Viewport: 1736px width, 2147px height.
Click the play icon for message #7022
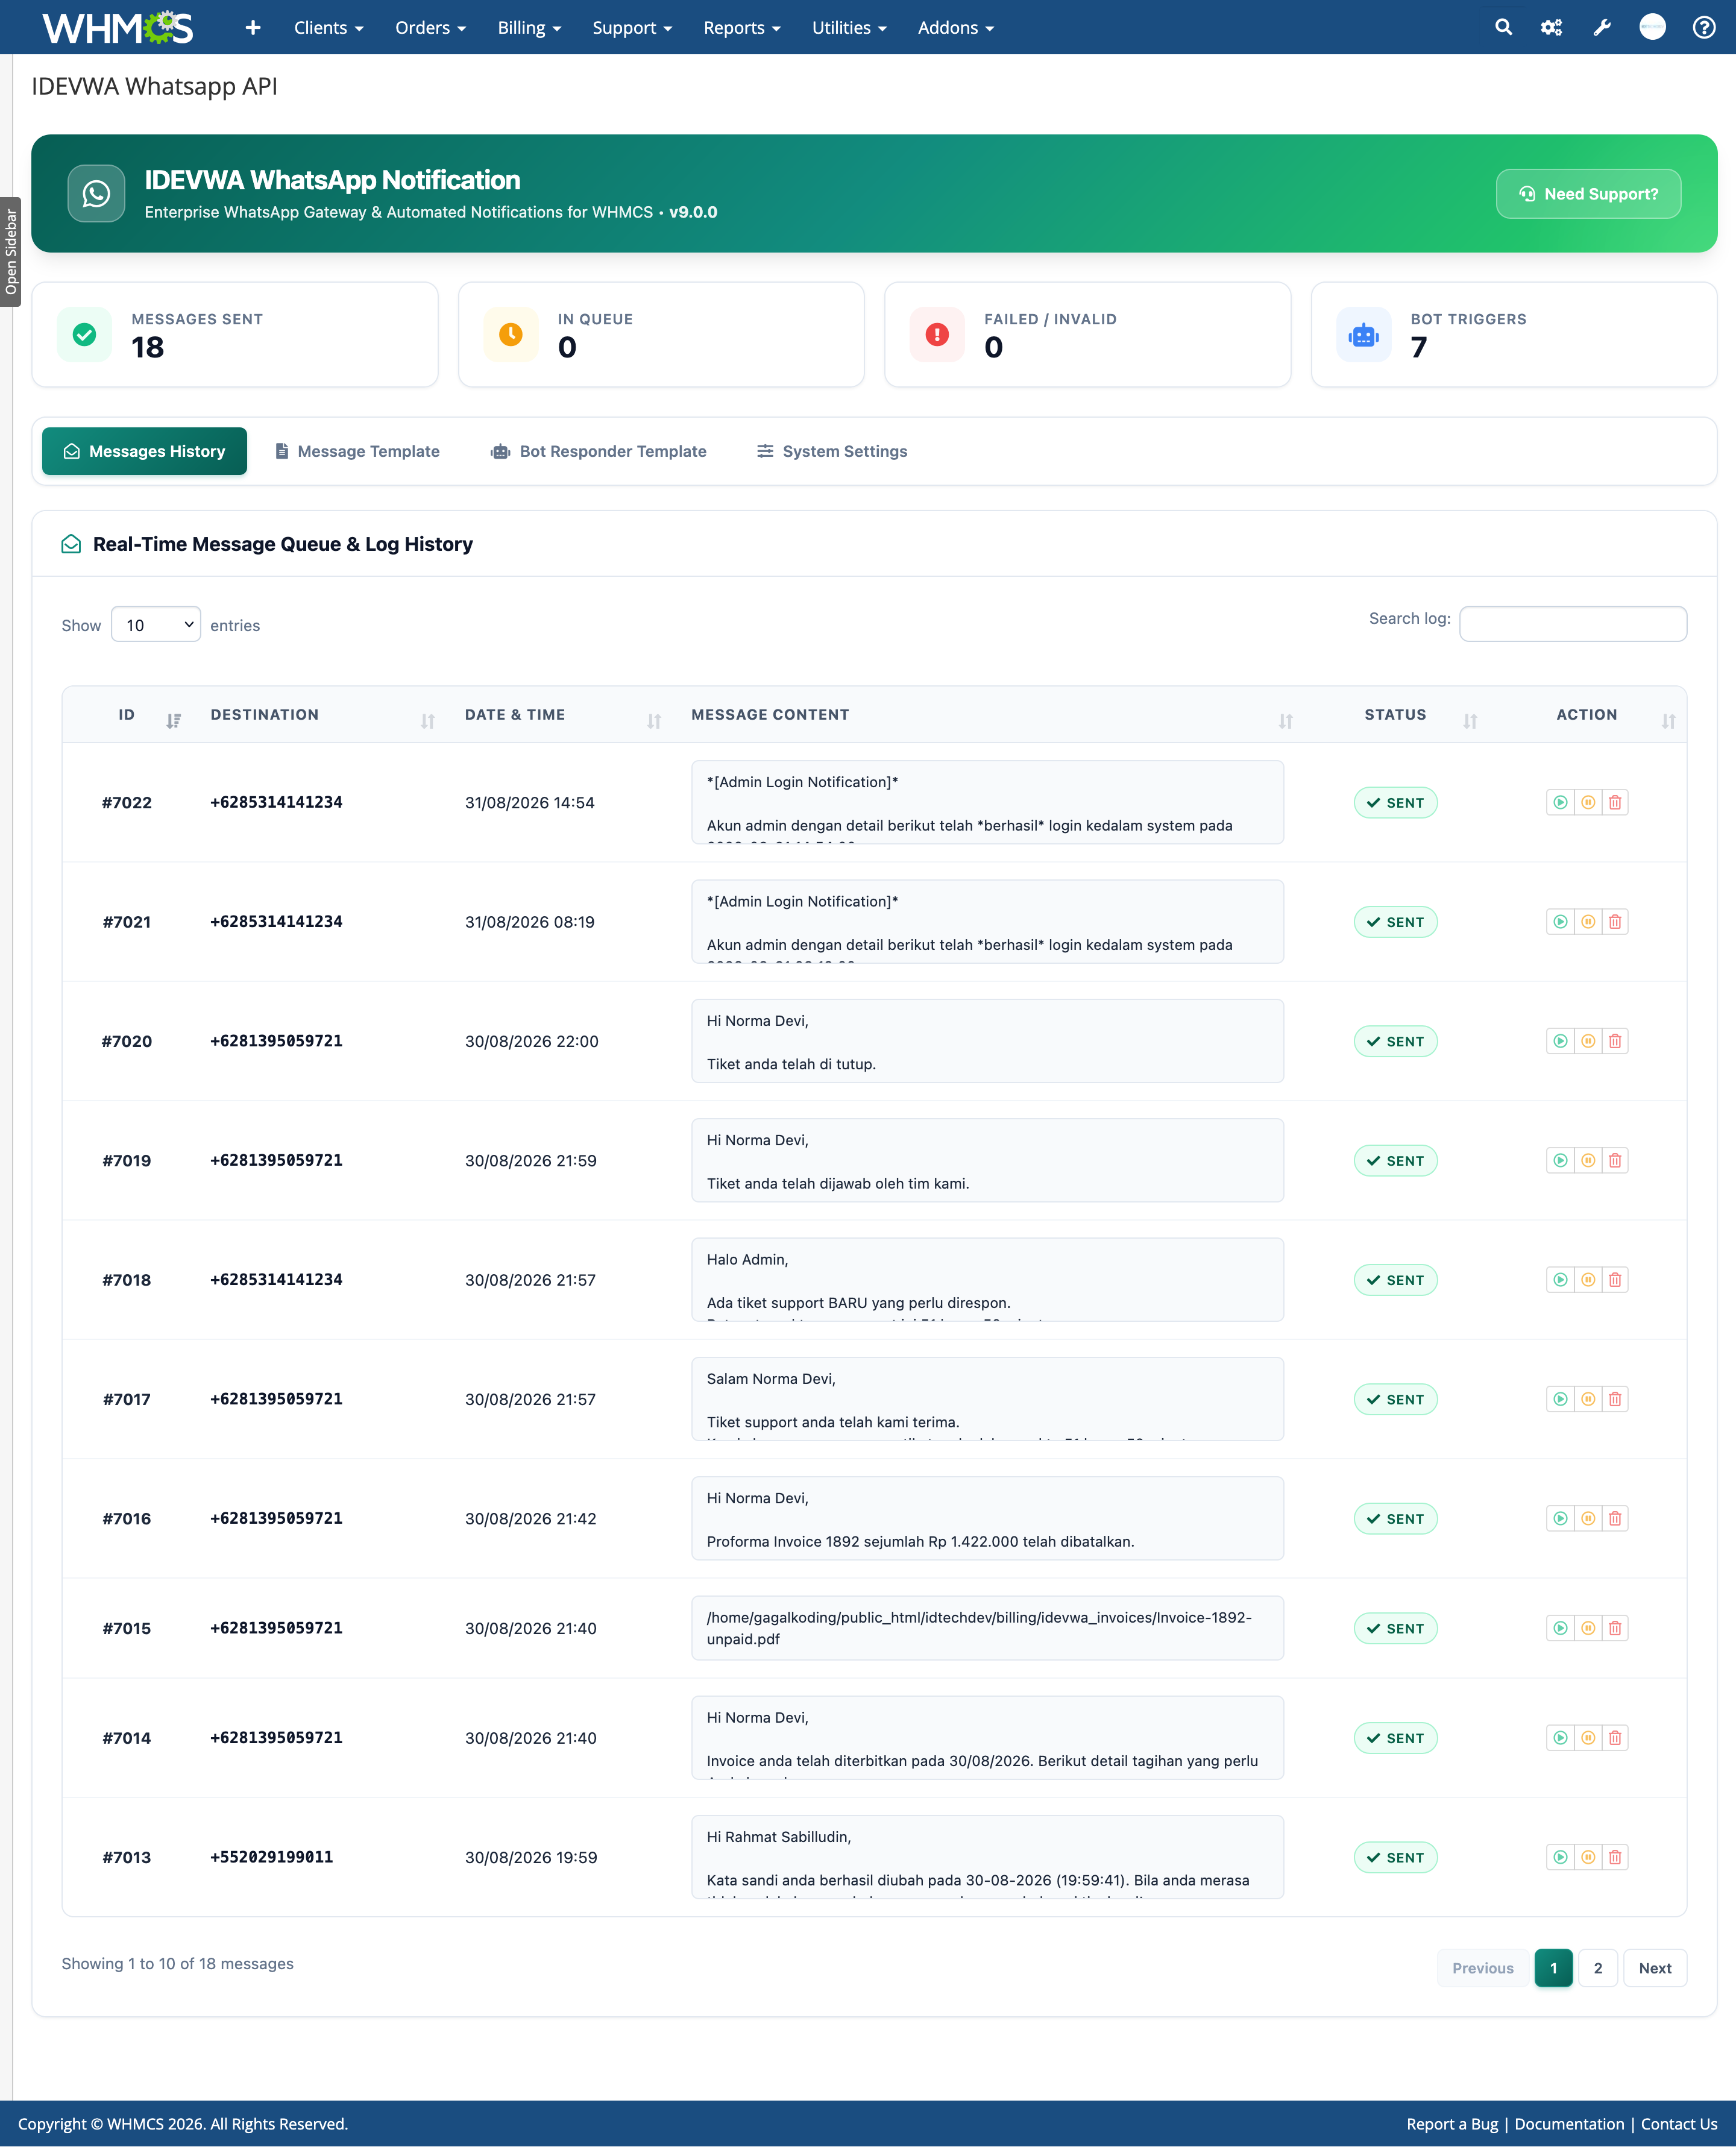pos(1560,802)
